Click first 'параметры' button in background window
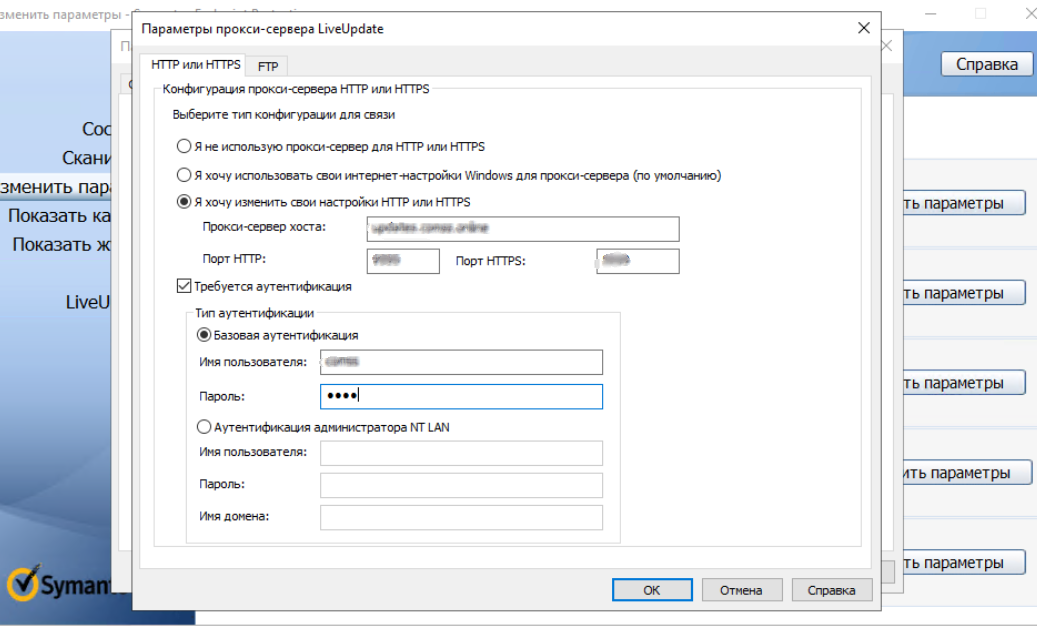Viewport: 1037px width, 638px height. pyautogui.click(x=964, y=203)
